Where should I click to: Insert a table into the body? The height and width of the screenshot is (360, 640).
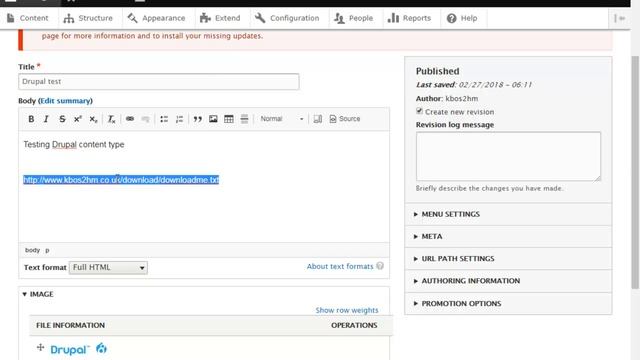(229, 119)
